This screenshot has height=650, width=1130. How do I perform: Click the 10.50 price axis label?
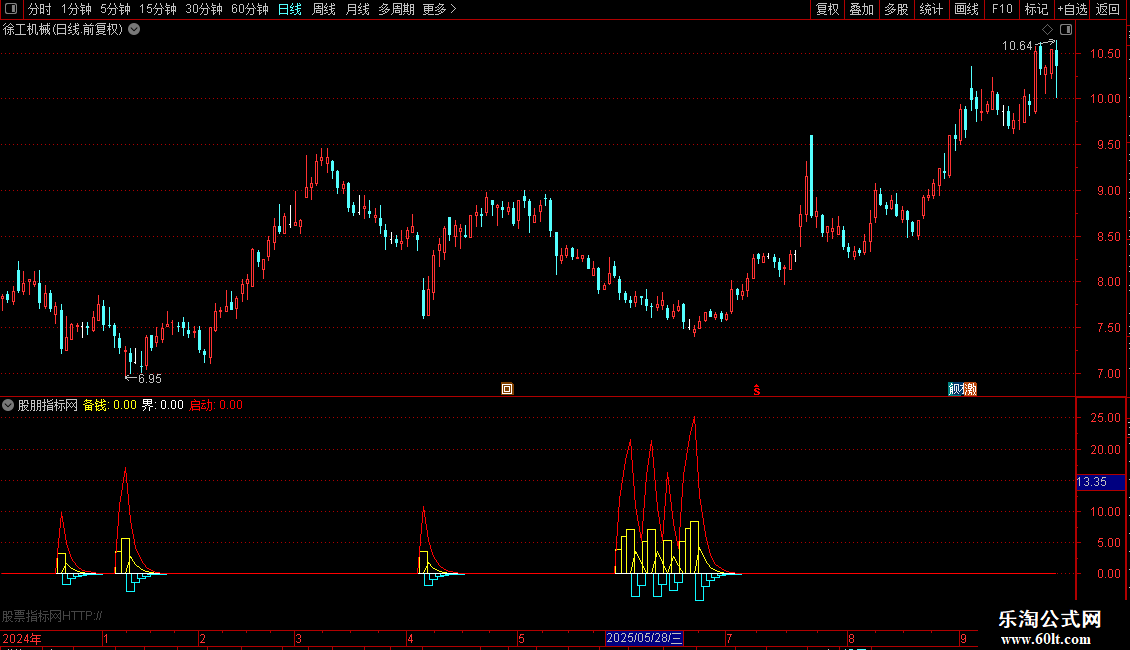tap(1105, 54)
